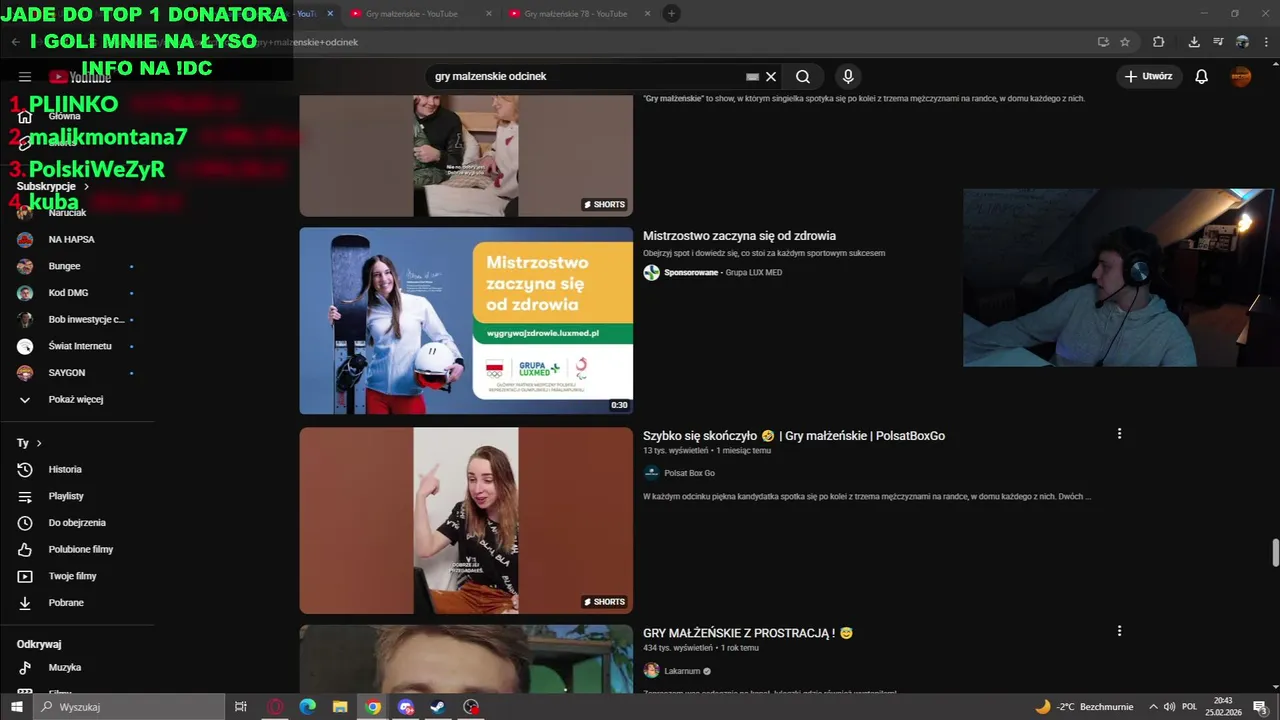This screenshot has height=720, width=1280.
Task: Open the Świat Internetu subscription channel
Action: [x=78, y=346]
